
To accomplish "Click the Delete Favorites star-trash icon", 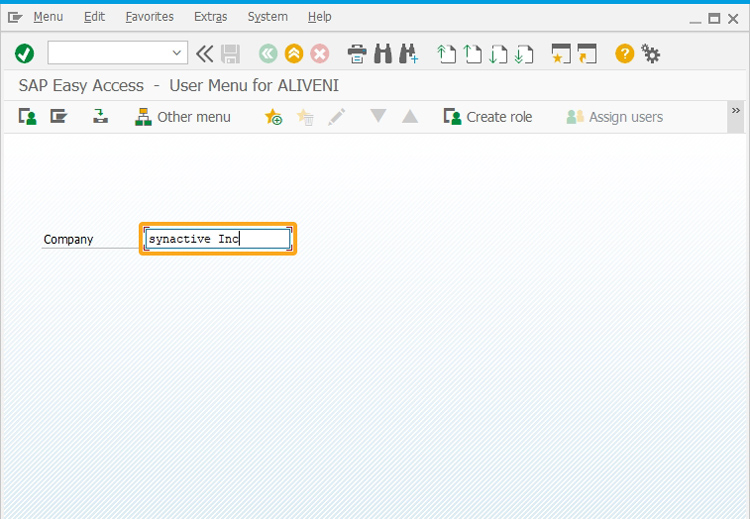I will click(x=305, y=117).
